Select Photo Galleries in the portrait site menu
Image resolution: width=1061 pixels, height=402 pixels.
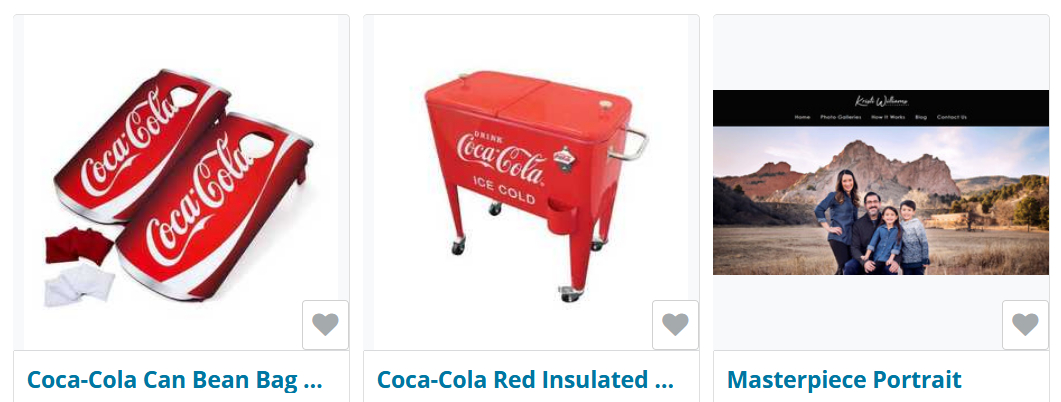point(840,117)
